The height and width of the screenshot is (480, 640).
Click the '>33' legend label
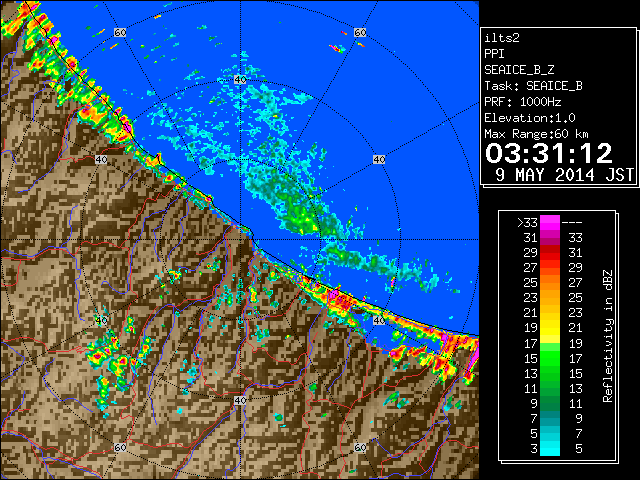point(527,223)
